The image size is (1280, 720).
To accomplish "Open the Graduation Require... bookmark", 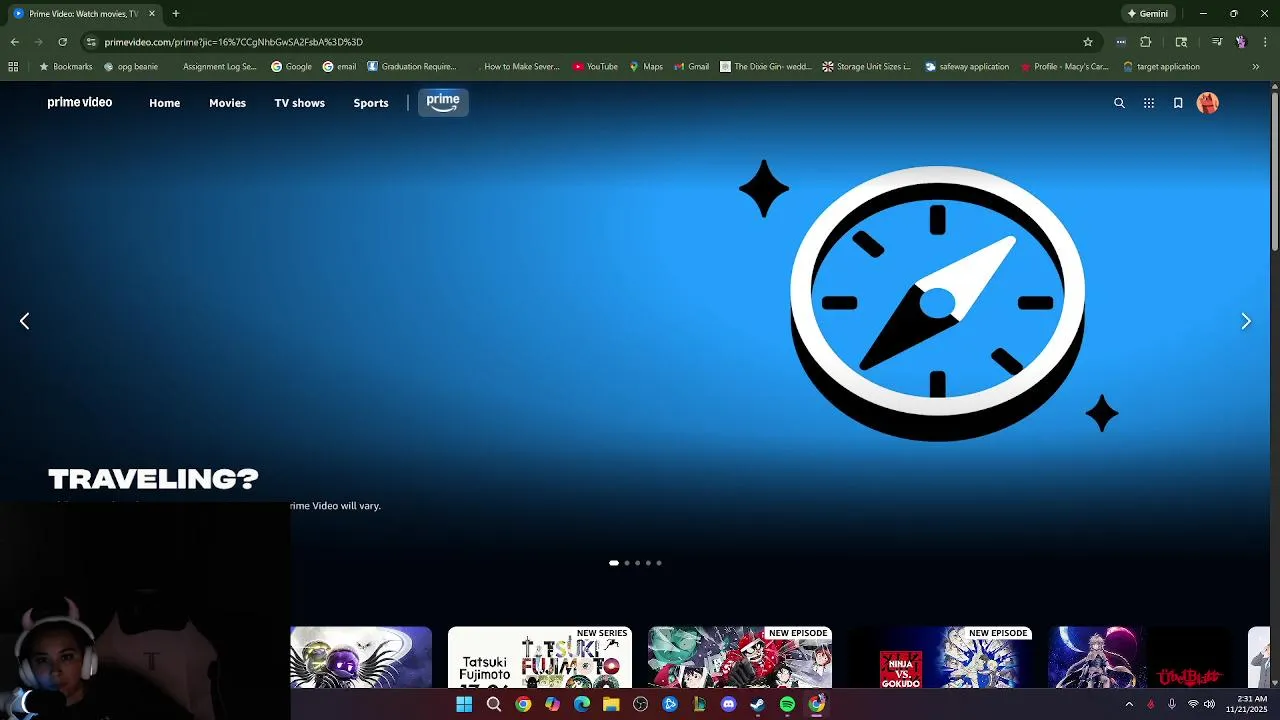I will click(x=412, y=67).
